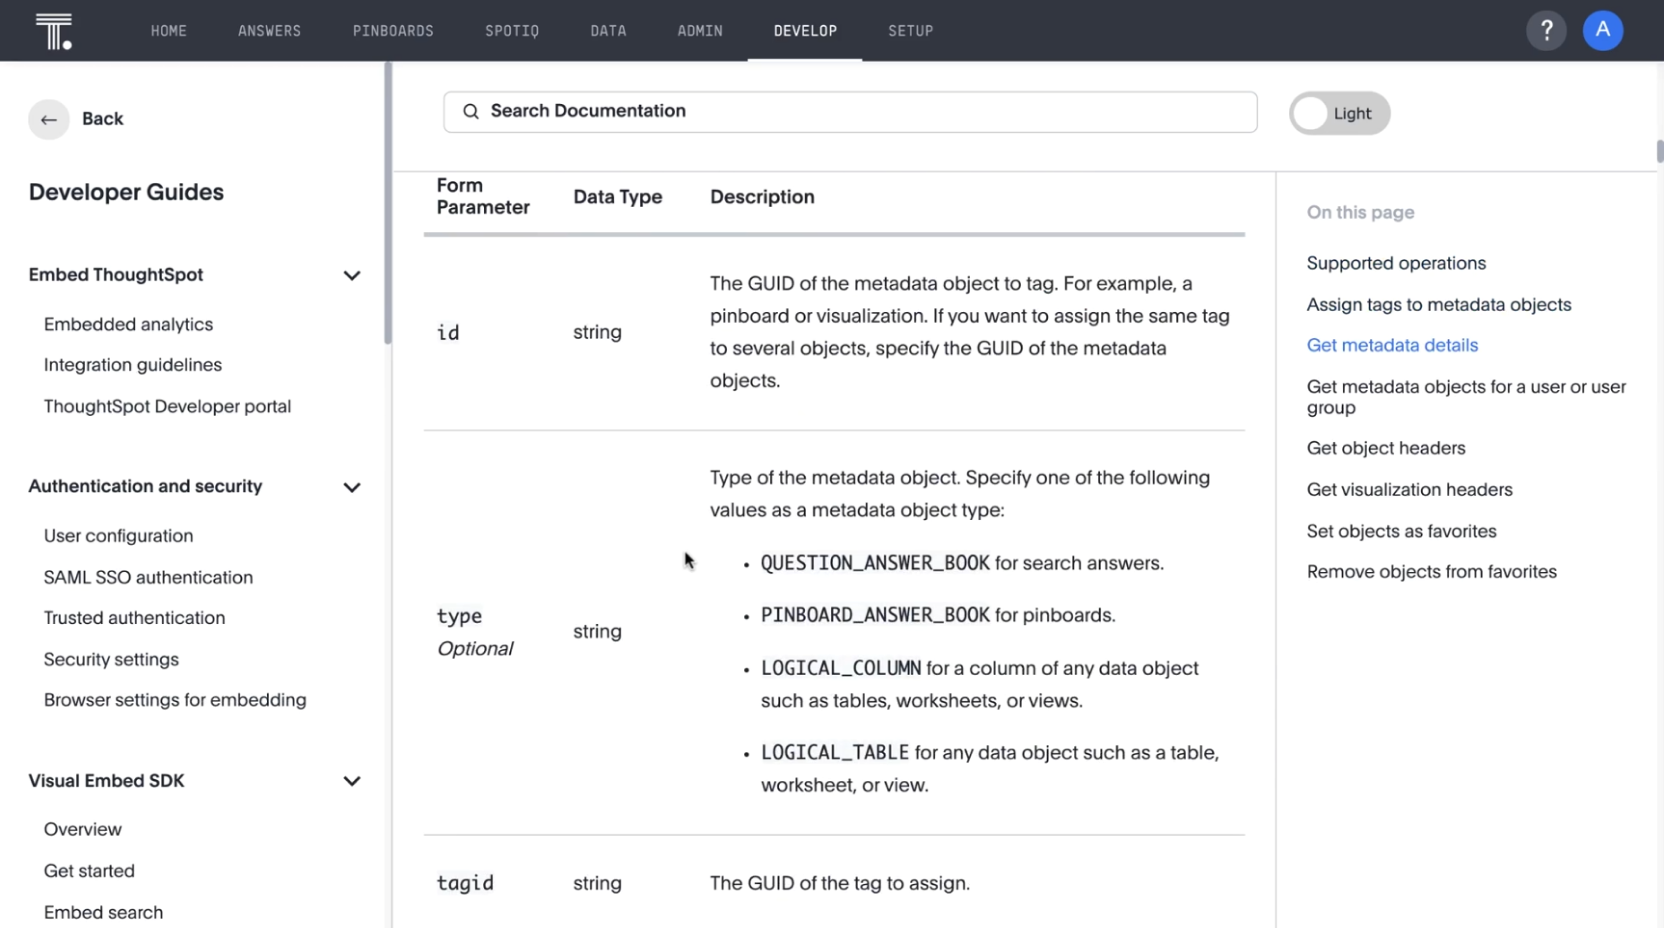Open Security settings page
Viewport: 1664px width, 928px height.
(111, 660)
